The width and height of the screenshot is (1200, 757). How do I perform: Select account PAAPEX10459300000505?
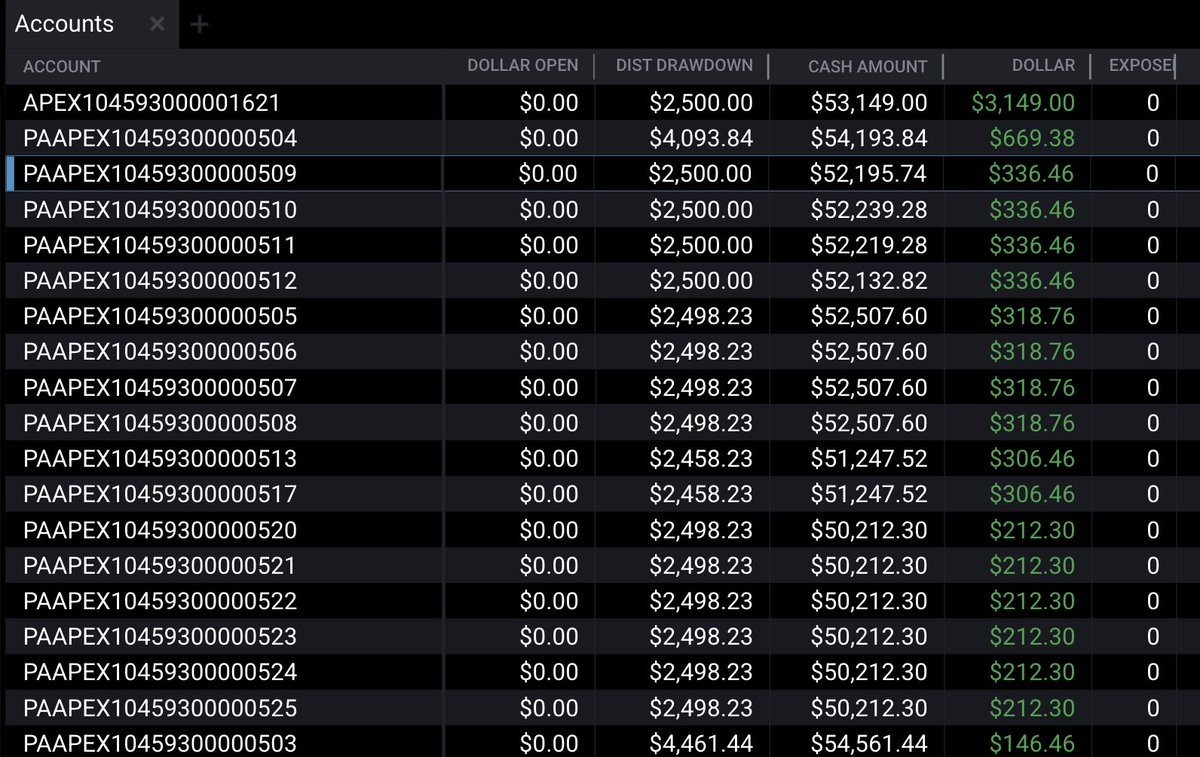[x=160, y=317]
